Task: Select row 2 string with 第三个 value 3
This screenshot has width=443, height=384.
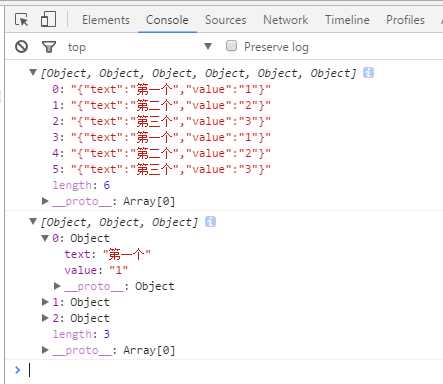Action: point(161,121)
